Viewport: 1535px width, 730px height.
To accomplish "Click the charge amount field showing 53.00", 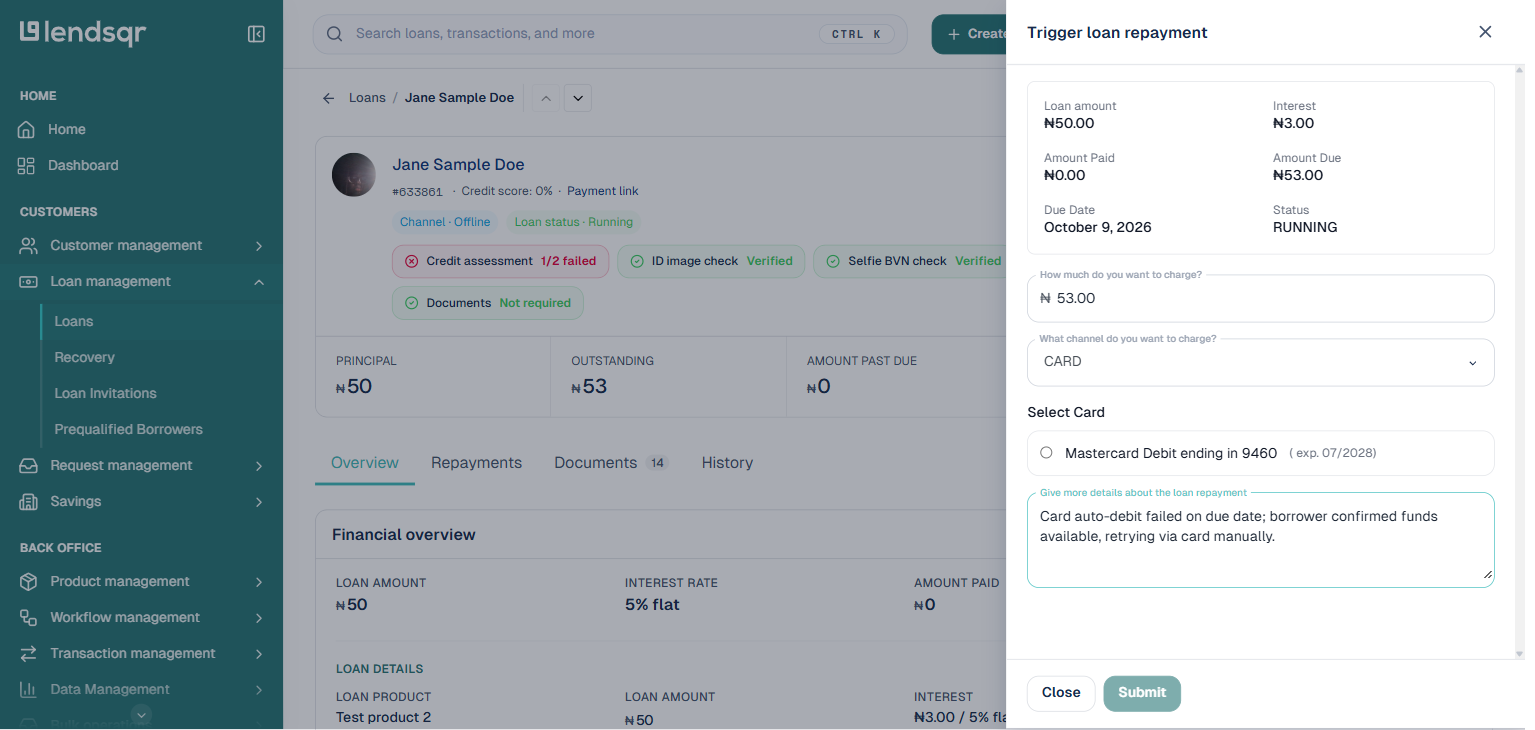I will point(1261,299).
